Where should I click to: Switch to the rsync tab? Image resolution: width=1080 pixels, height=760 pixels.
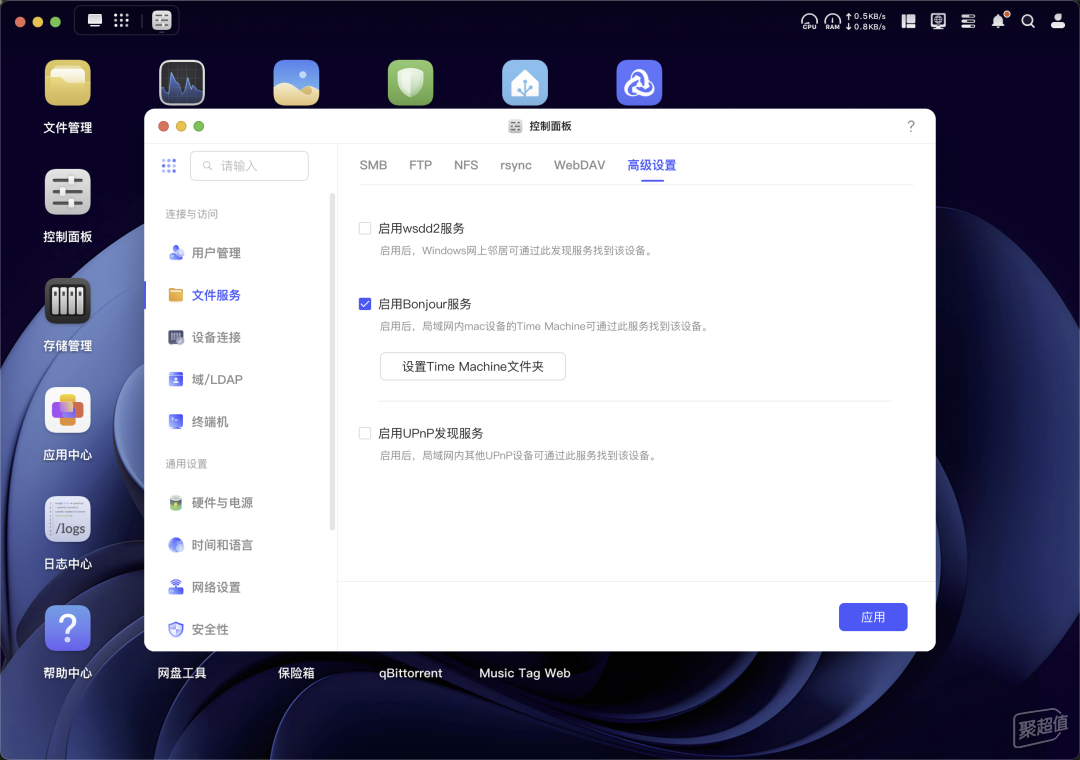click(x=516, y=165)
